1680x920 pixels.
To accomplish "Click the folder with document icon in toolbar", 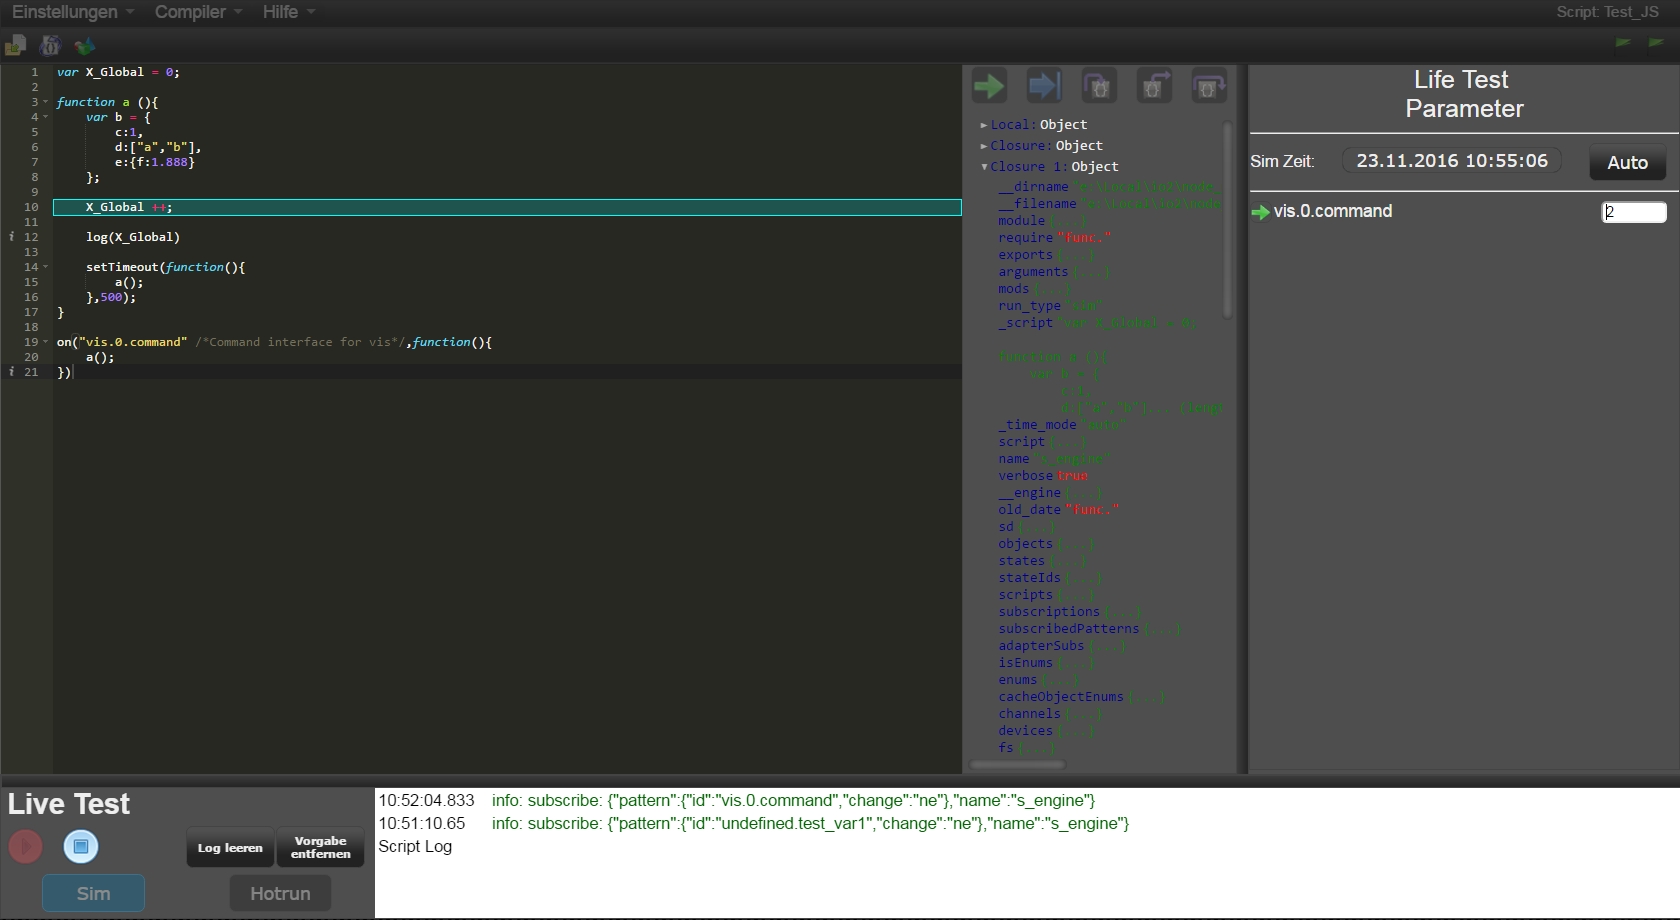I will click(15, 45).
